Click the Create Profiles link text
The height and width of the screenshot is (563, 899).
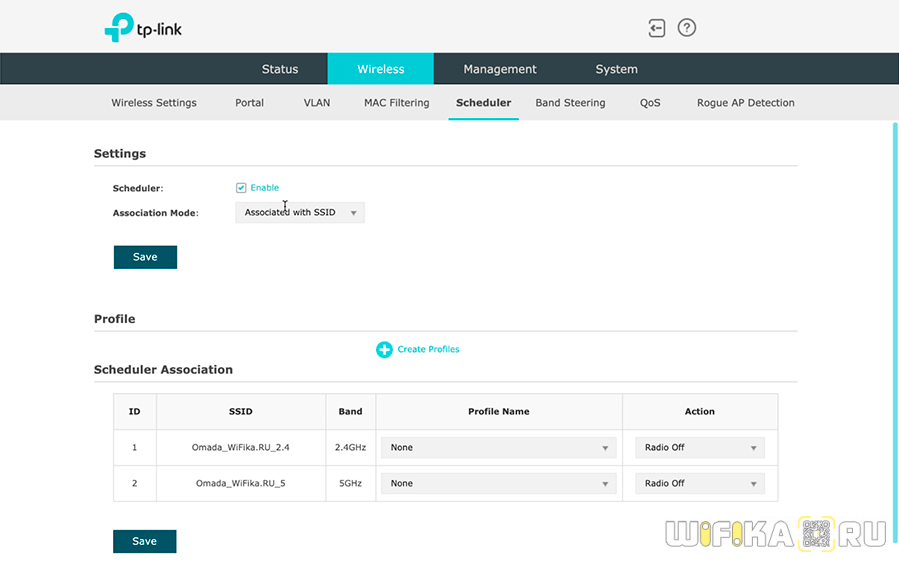[428, 349]
